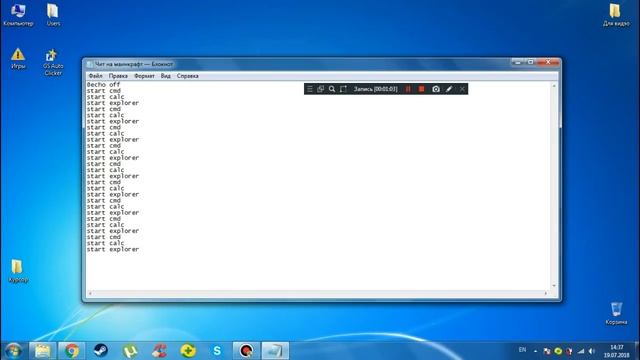The width and height of the screenshot is (640, 360).
Task: Take a snapshot with the camera icon
Action: (436, 89)
